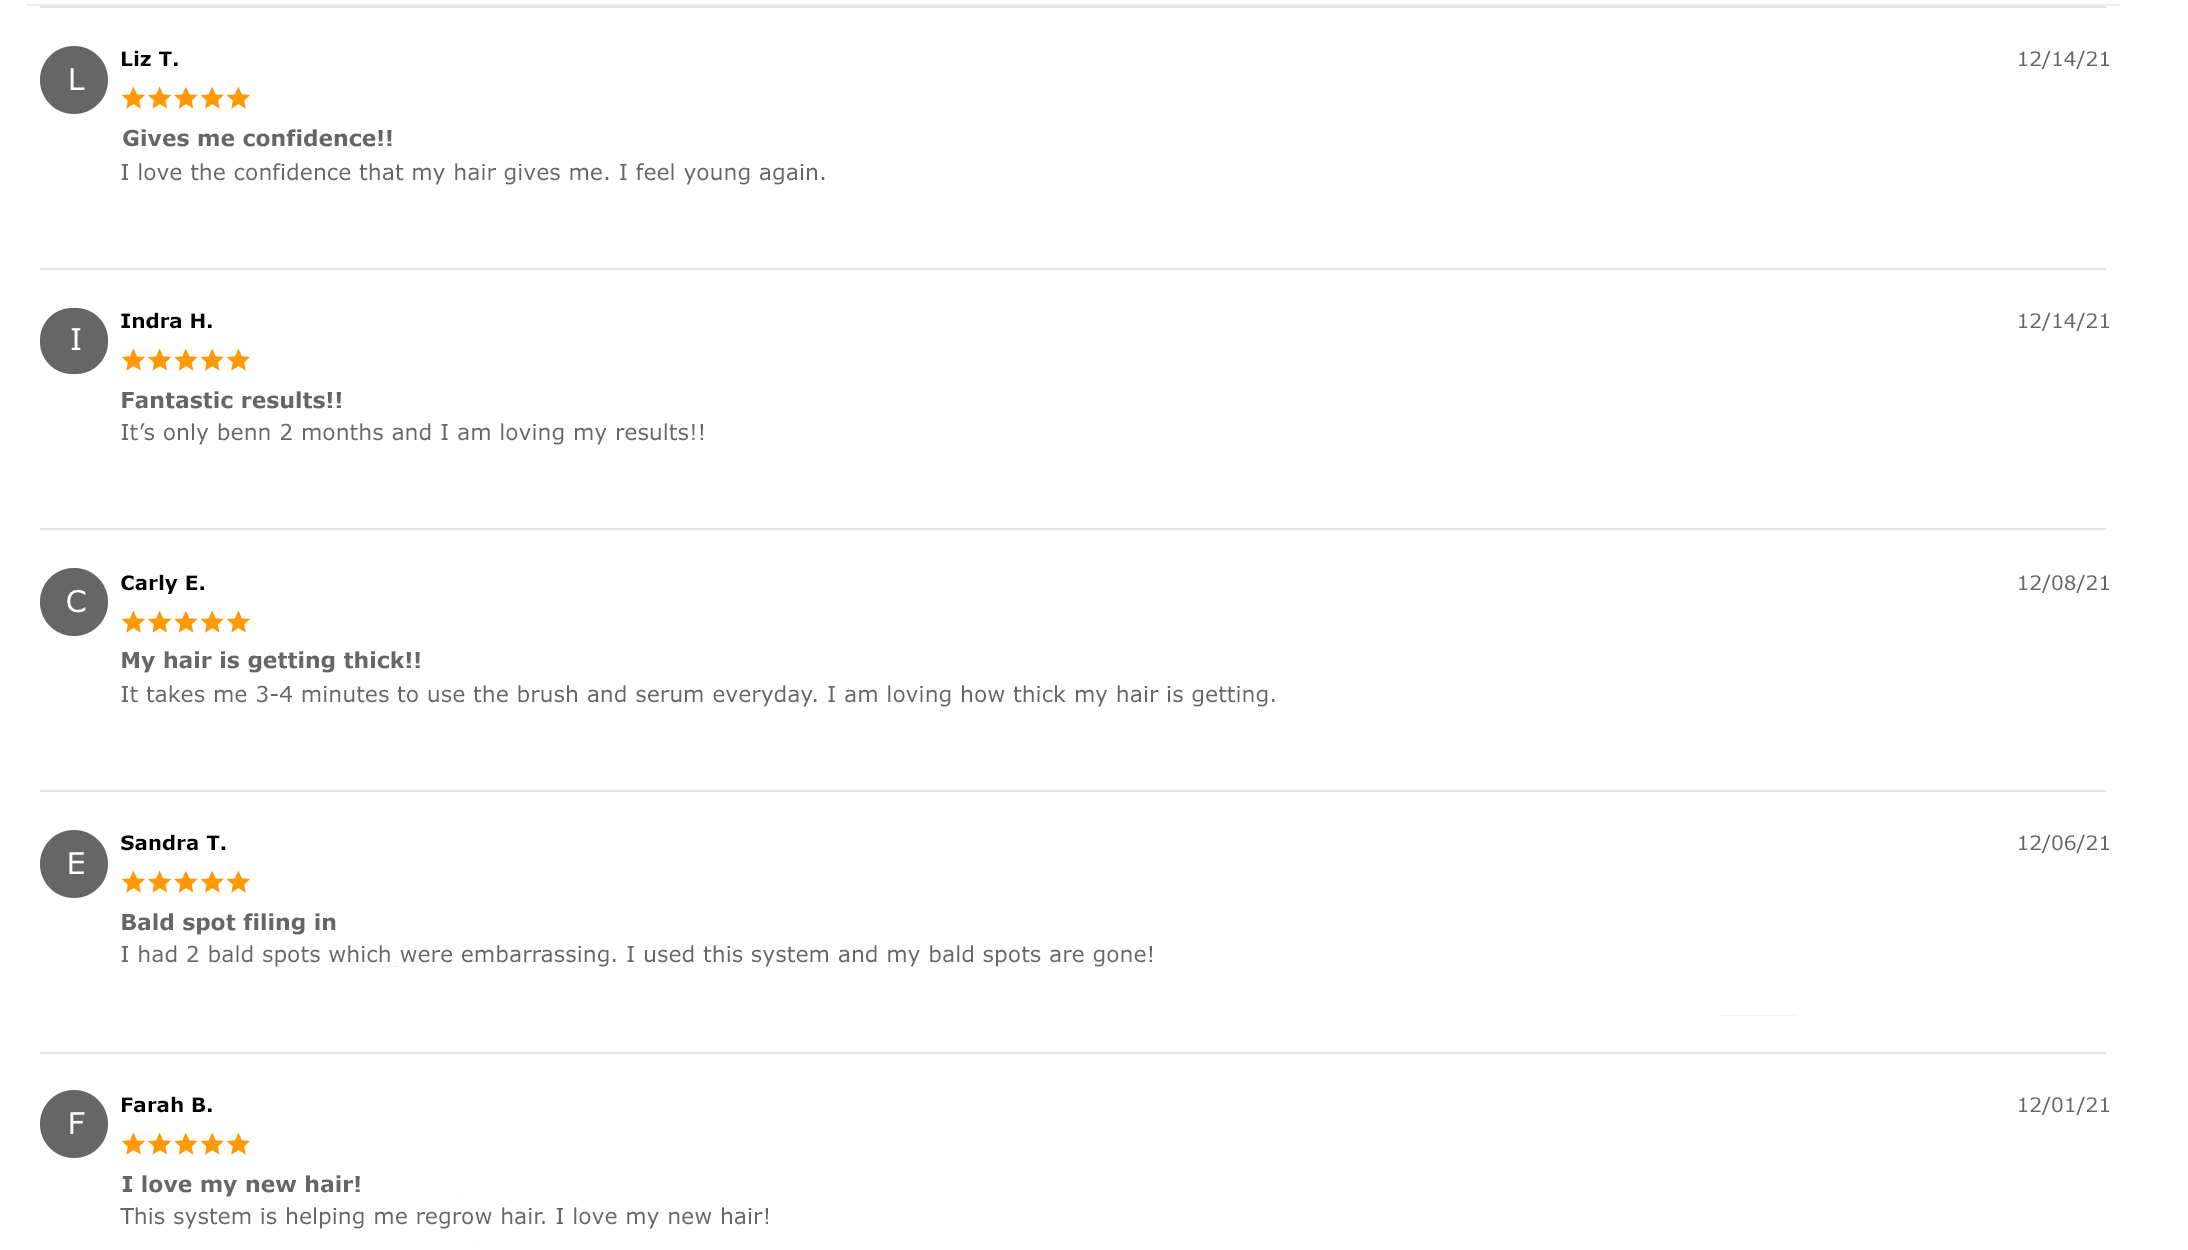Click the star rating under Indra H.
Screen dimensions: 2188x1250
[185, 360]
